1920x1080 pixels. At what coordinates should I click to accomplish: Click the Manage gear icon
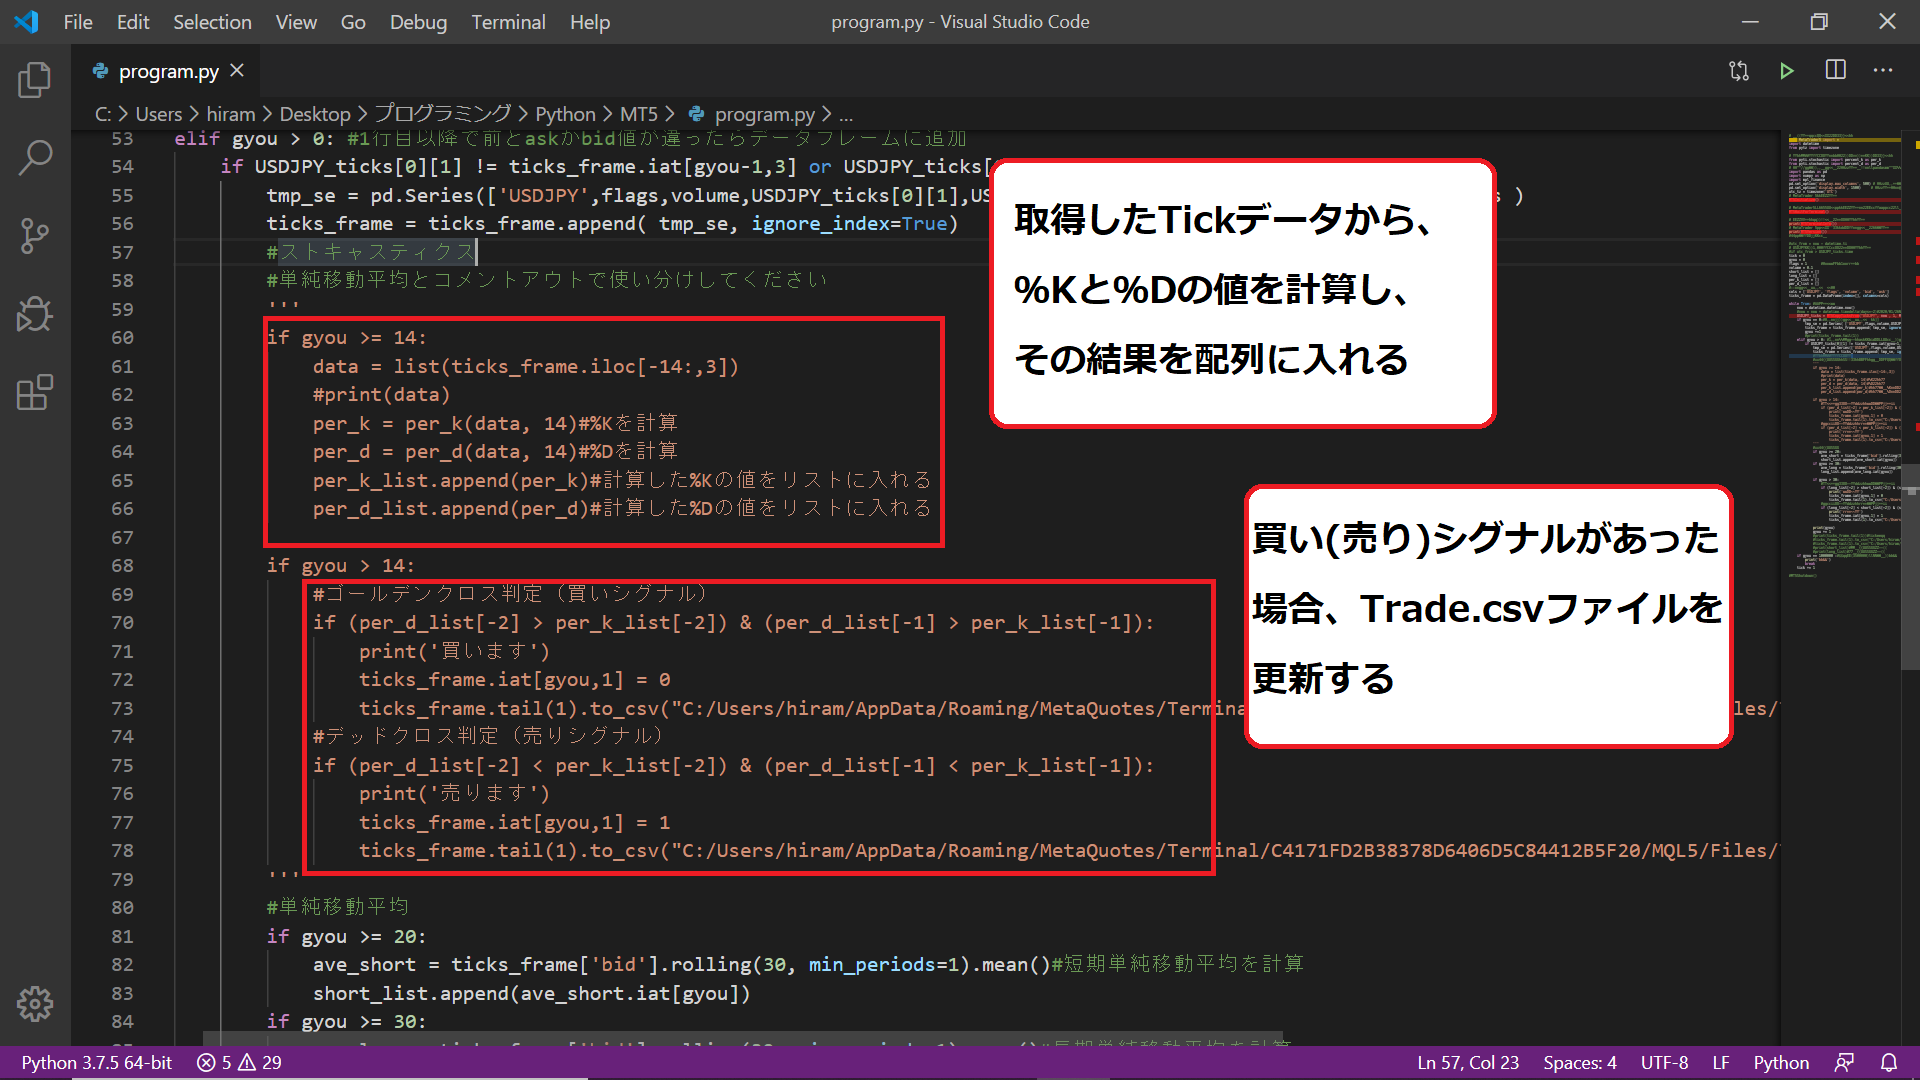point(35,1003)
